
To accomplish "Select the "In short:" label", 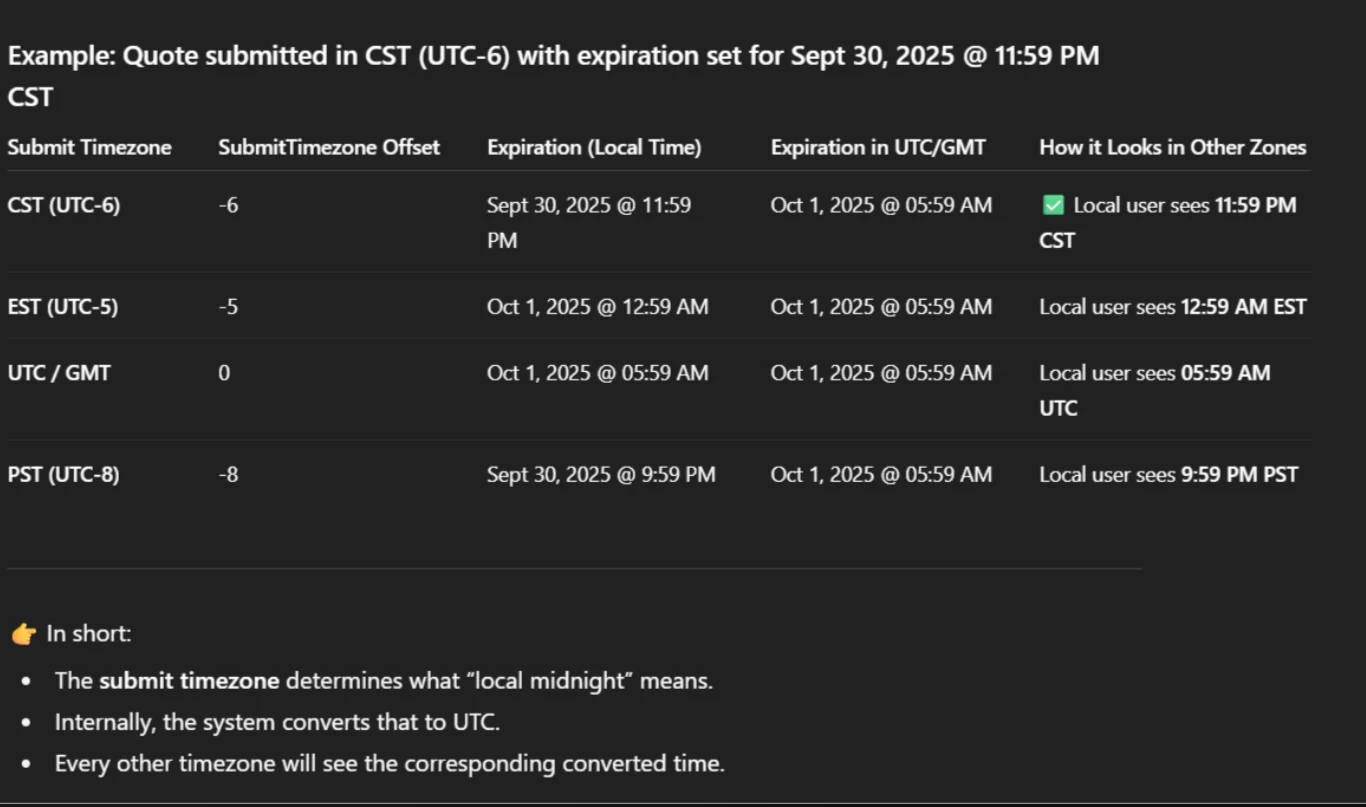I will [x=89, y=634].
